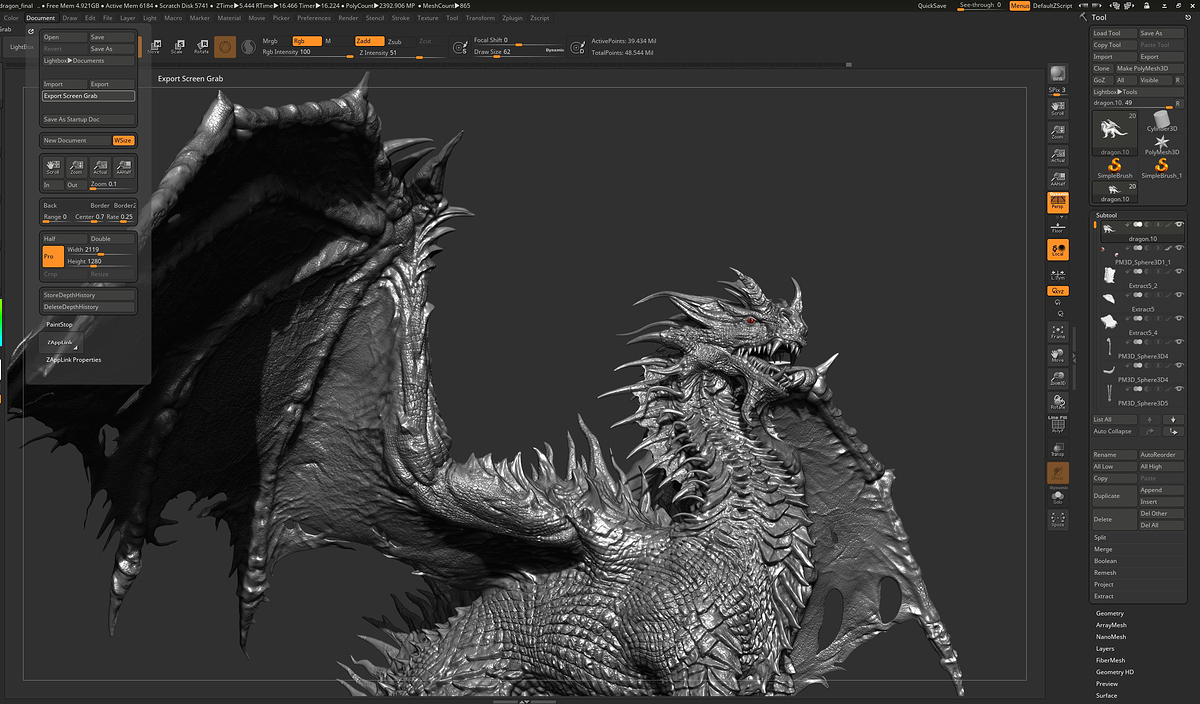Screen dimensions: 1200x704
Task: Select the PolyMesh3D star tool icon
Action: coord(1163,144)
